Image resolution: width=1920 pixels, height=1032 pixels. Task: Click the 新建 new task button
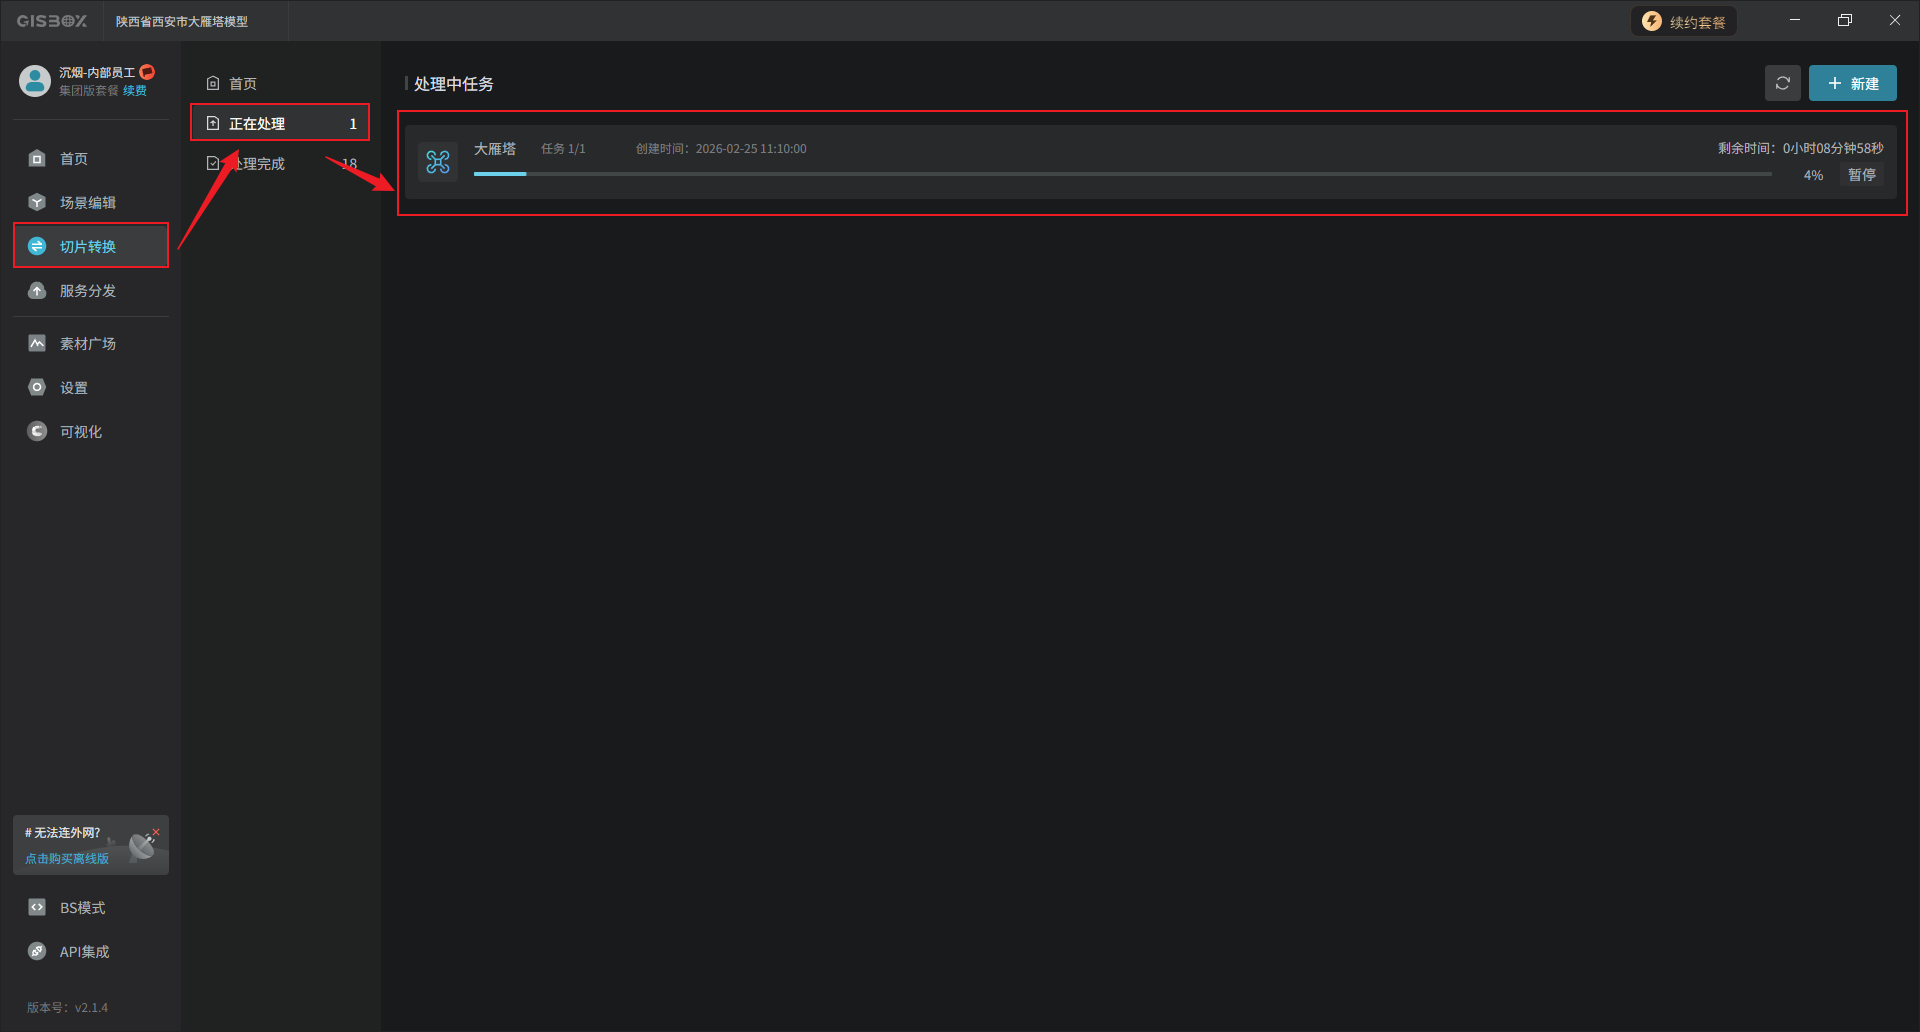[1852, 84]
